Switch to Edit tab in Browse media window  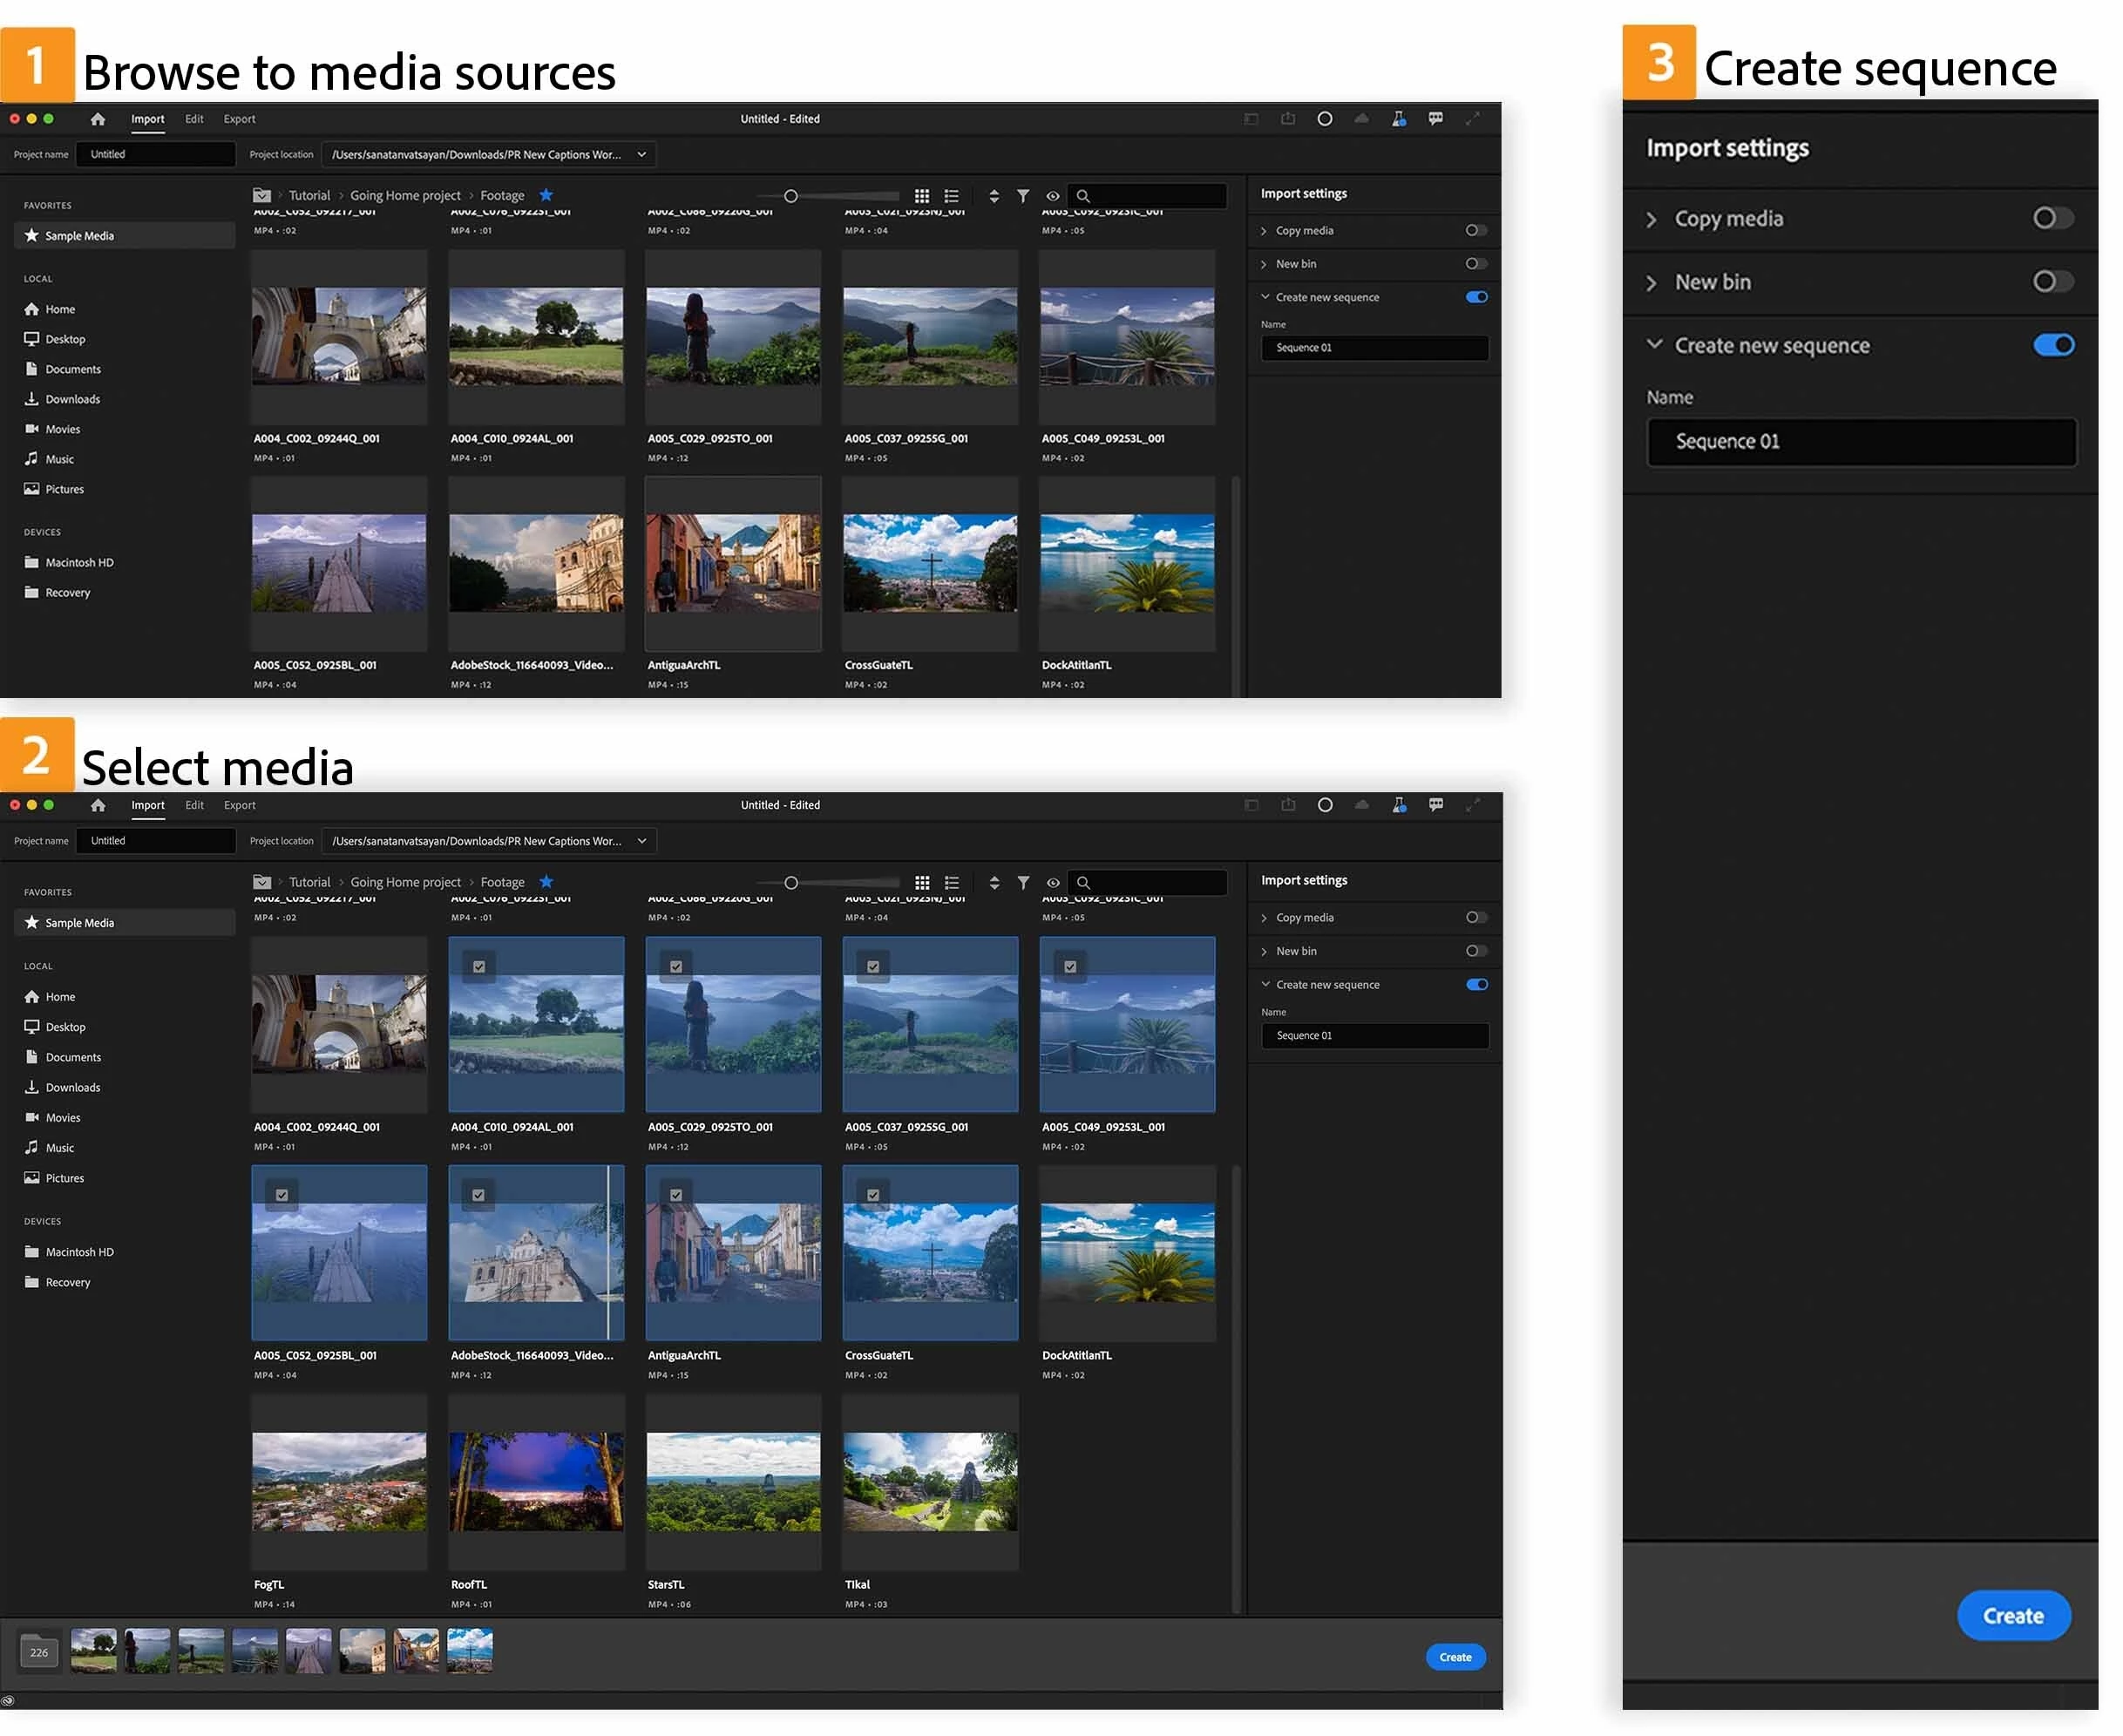[x=194, y=119]
